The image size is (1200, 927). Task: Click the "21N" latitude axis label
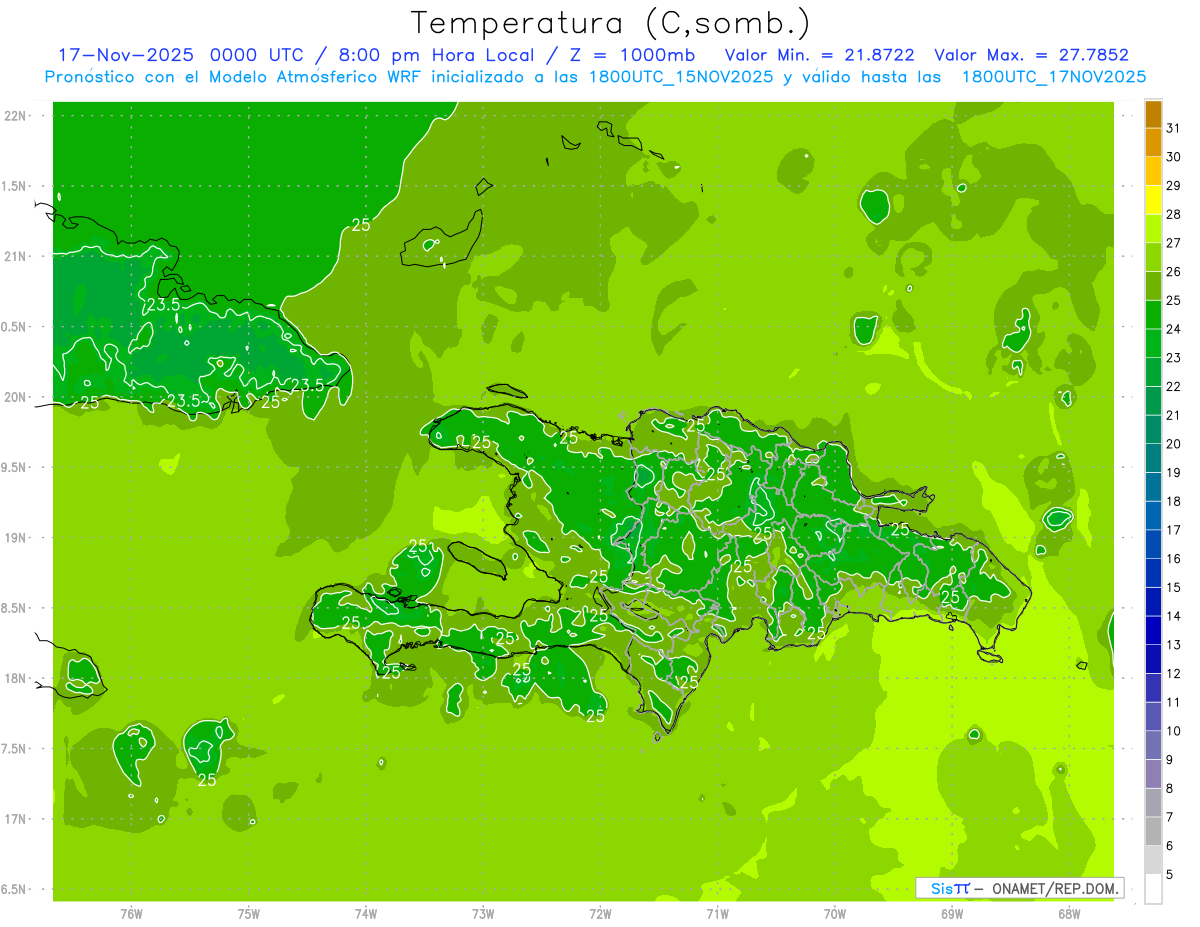point(16,256)
